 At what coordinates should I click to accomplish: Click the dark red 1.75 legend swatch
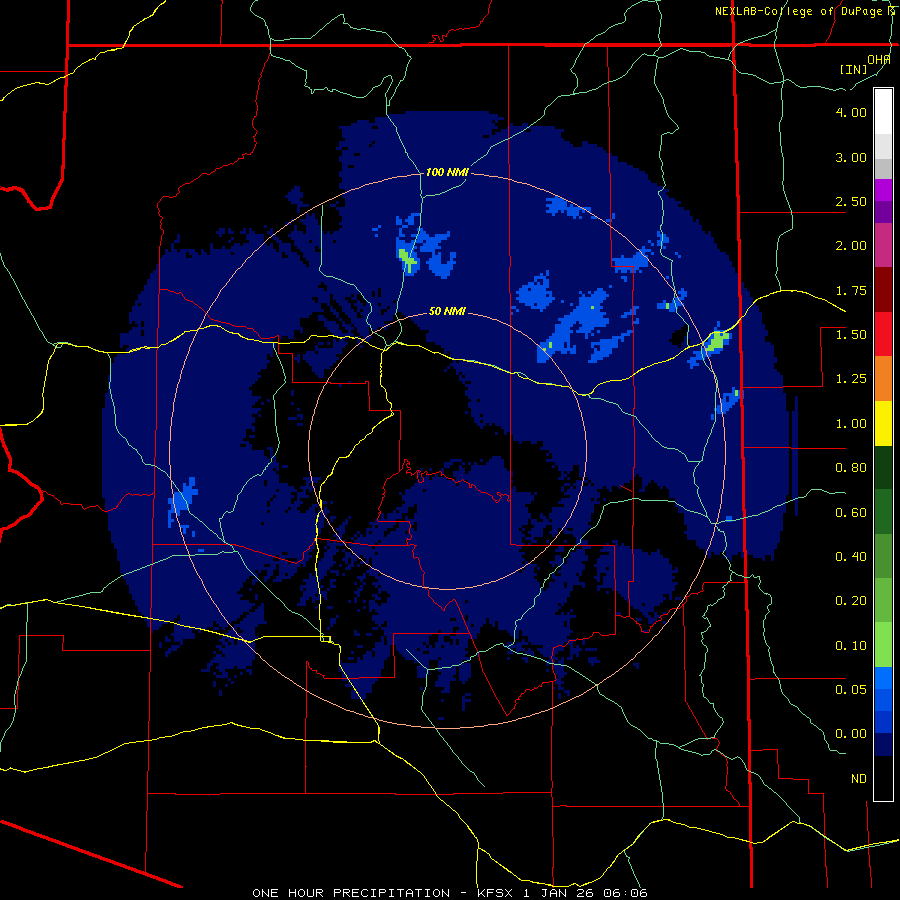coord(883,290)
